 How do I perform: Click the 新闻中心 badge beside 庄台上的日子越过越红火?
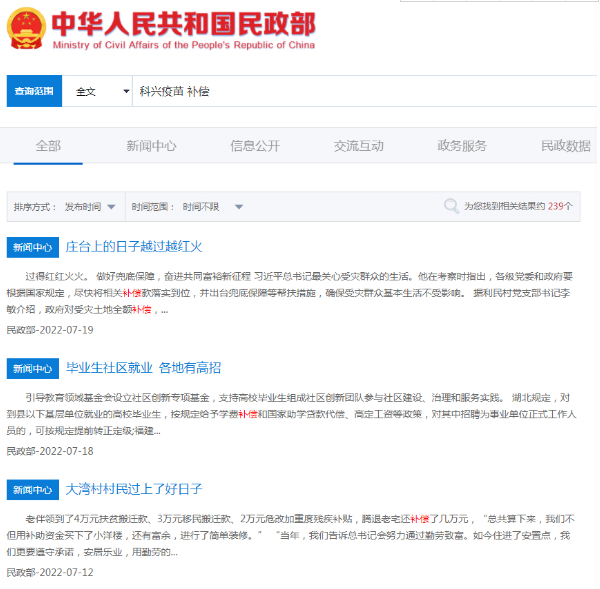tap(32, 247)
